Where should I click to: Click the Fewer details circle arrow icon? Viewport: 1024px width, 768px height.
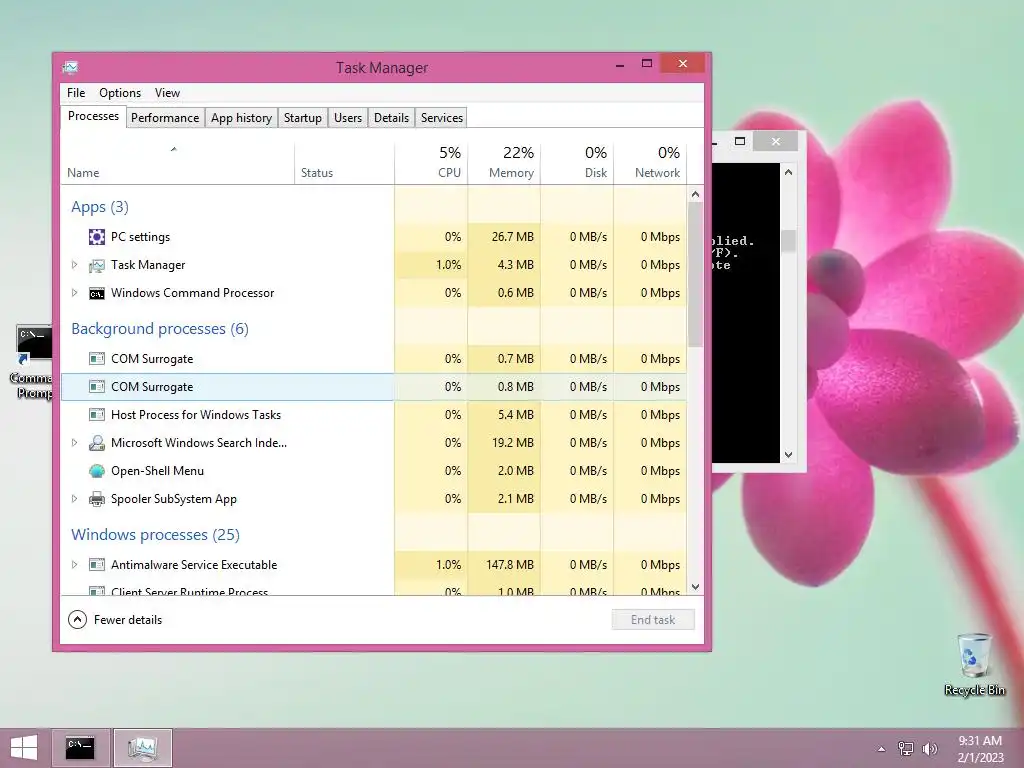(77, 620)
